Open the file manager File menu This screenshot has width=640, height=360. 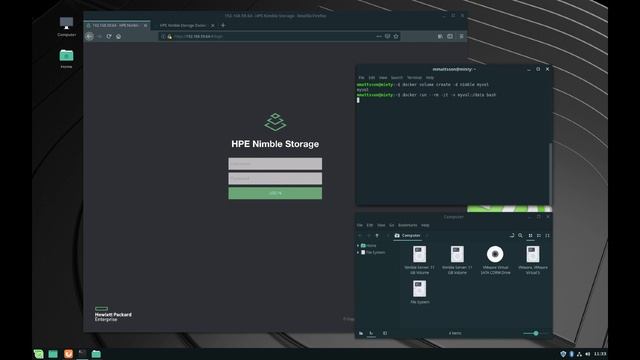(360, 225)
